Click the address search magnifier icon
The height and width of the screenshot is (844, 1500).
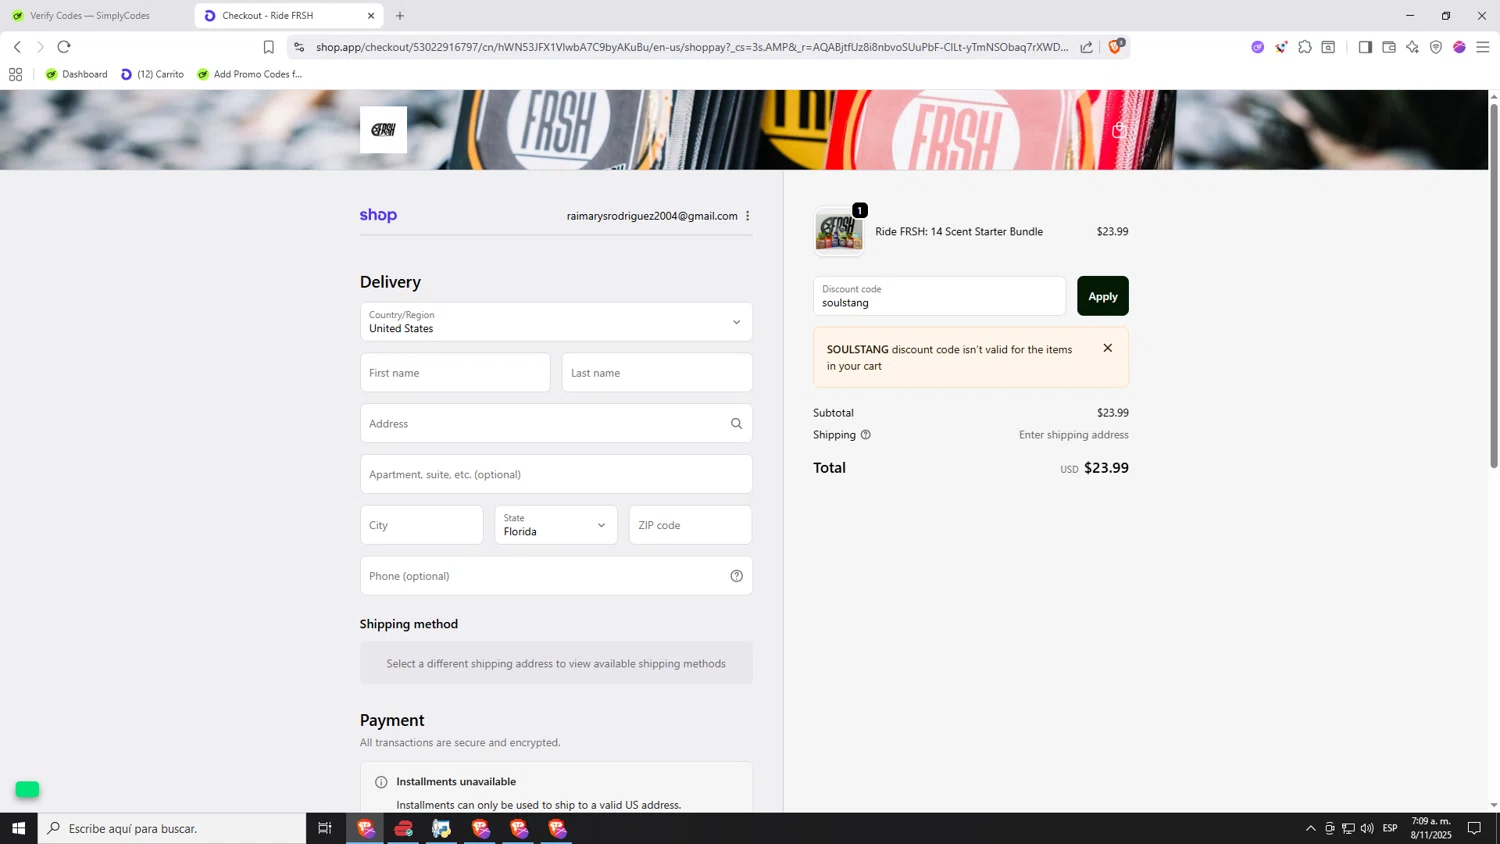click(x=737, y=424)
